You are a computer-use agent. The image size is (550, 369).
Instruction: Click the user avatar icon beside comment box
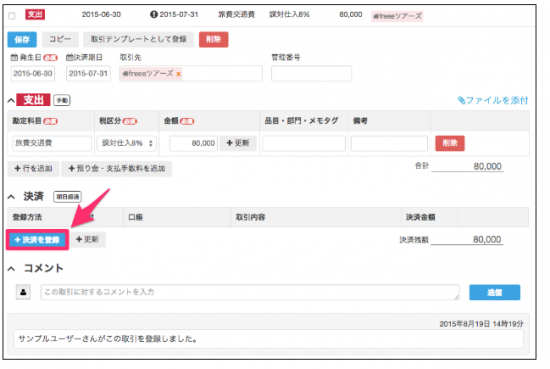[x=23, y=292]
